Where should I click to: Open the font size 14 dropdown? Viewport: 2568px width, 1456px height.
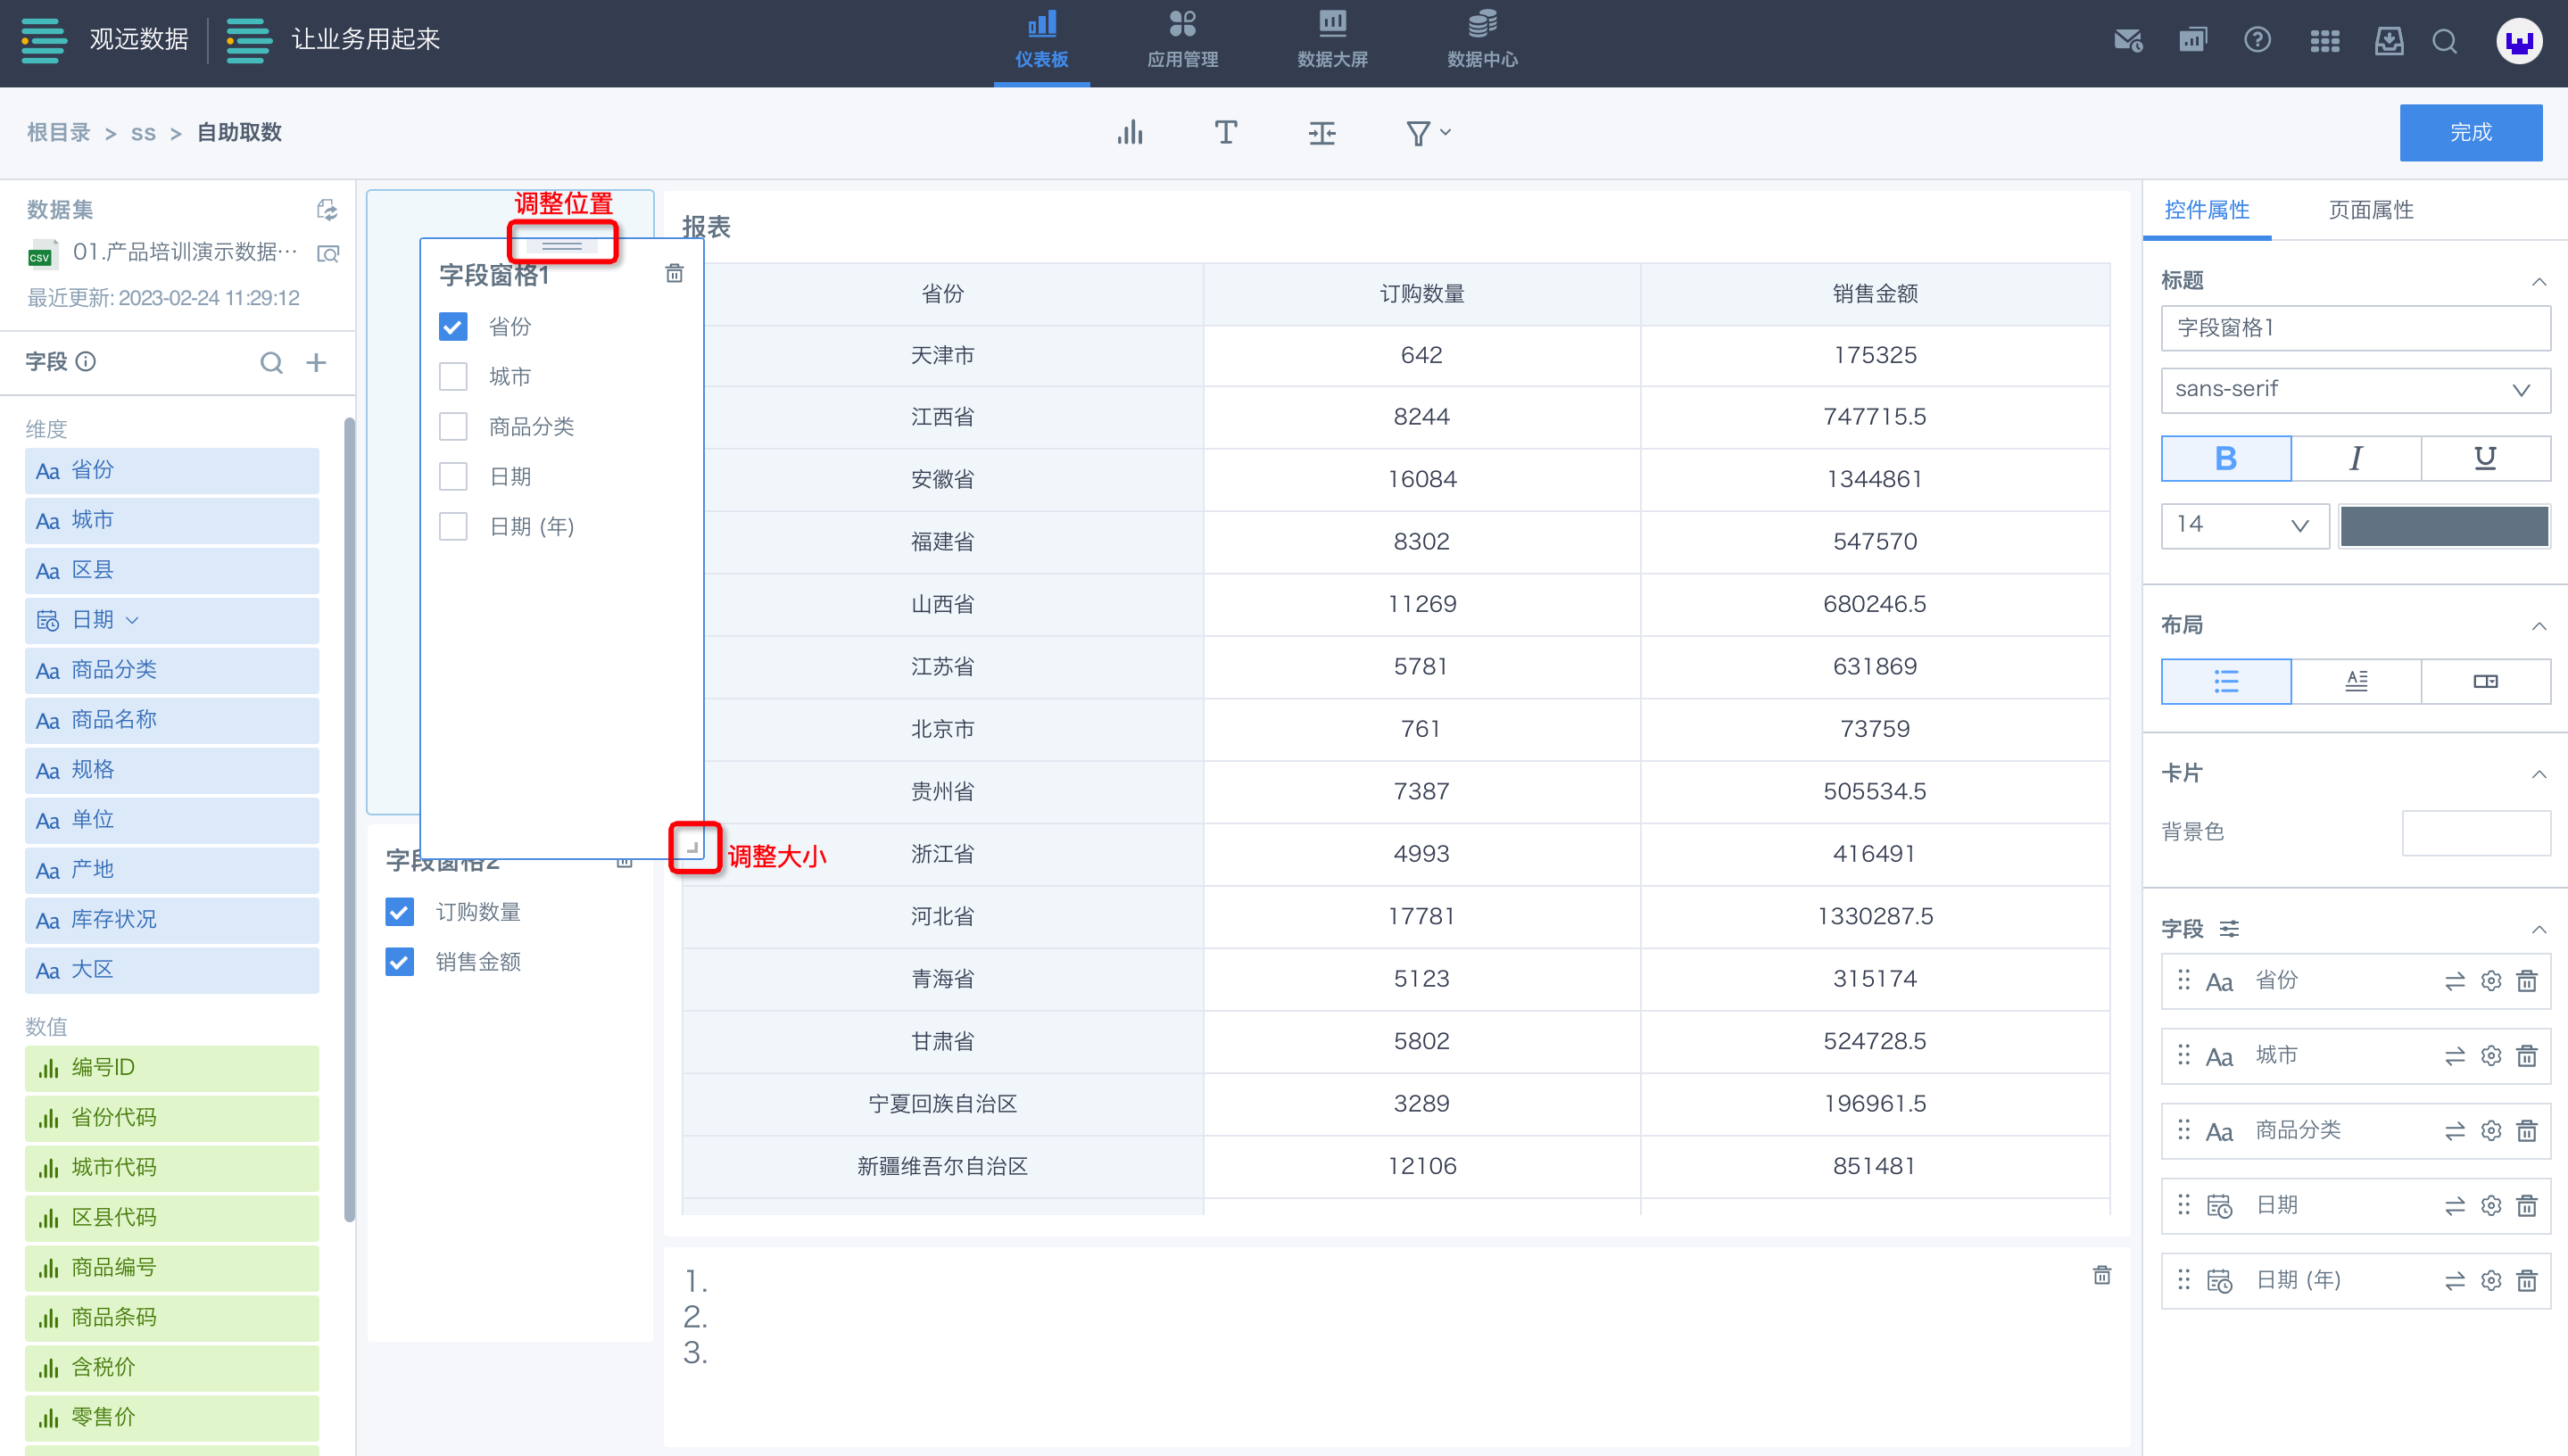2244,525
